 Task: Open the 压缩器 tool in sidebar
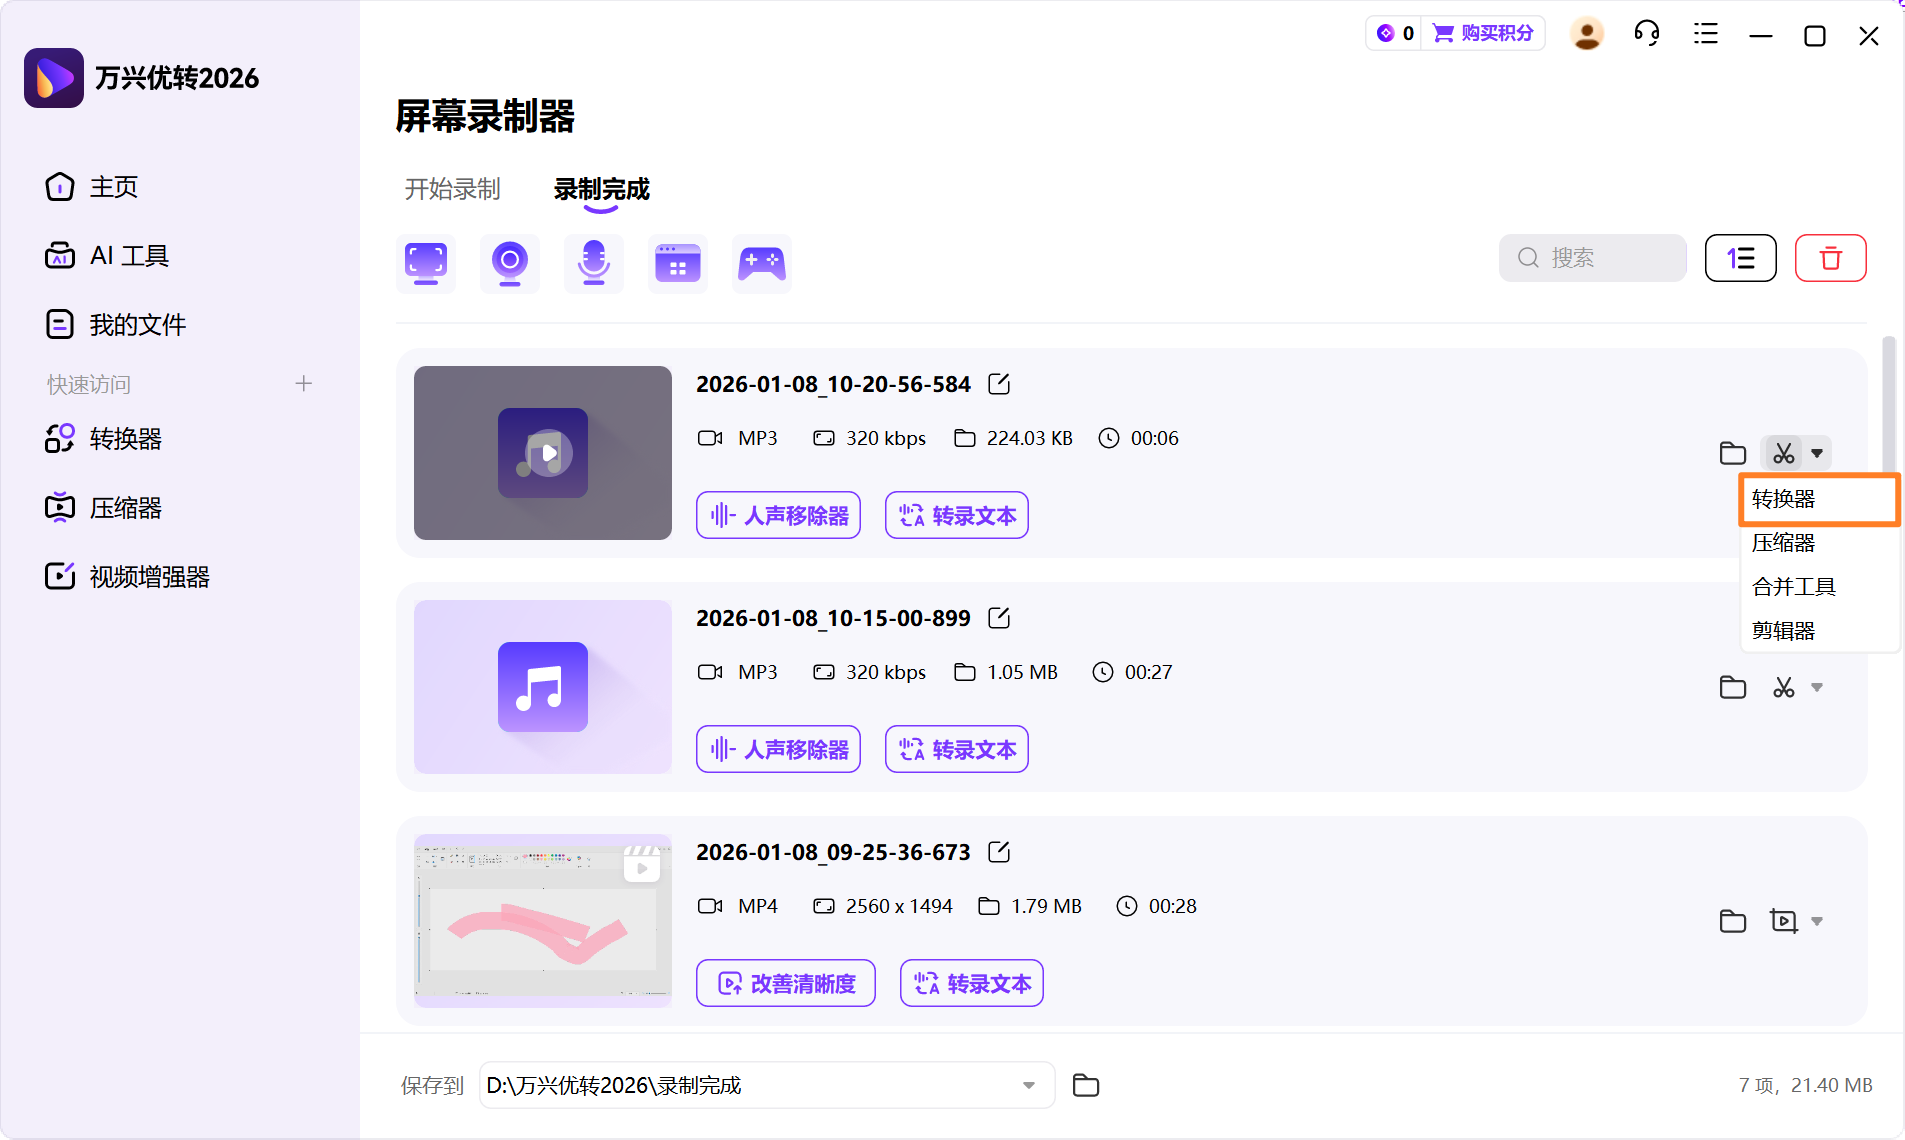coord(124,507)
